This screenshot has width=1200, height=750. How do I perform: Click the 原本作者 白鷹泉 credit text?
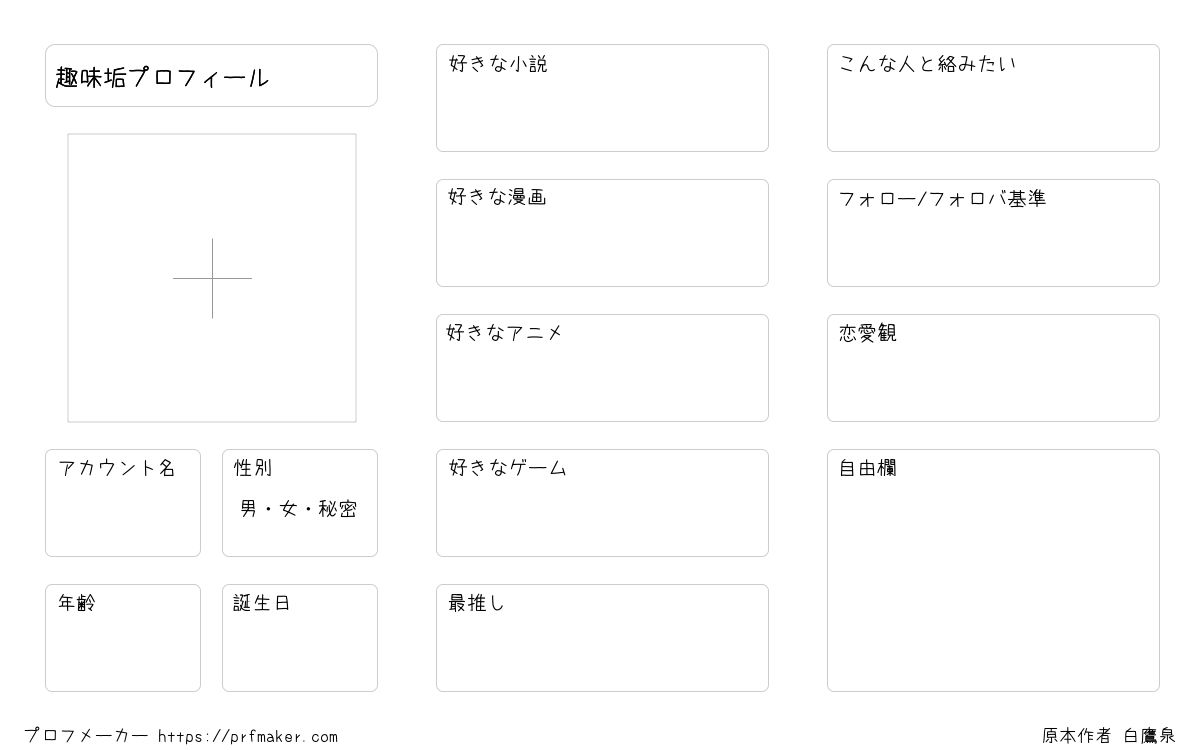[x=1109, y=736]
